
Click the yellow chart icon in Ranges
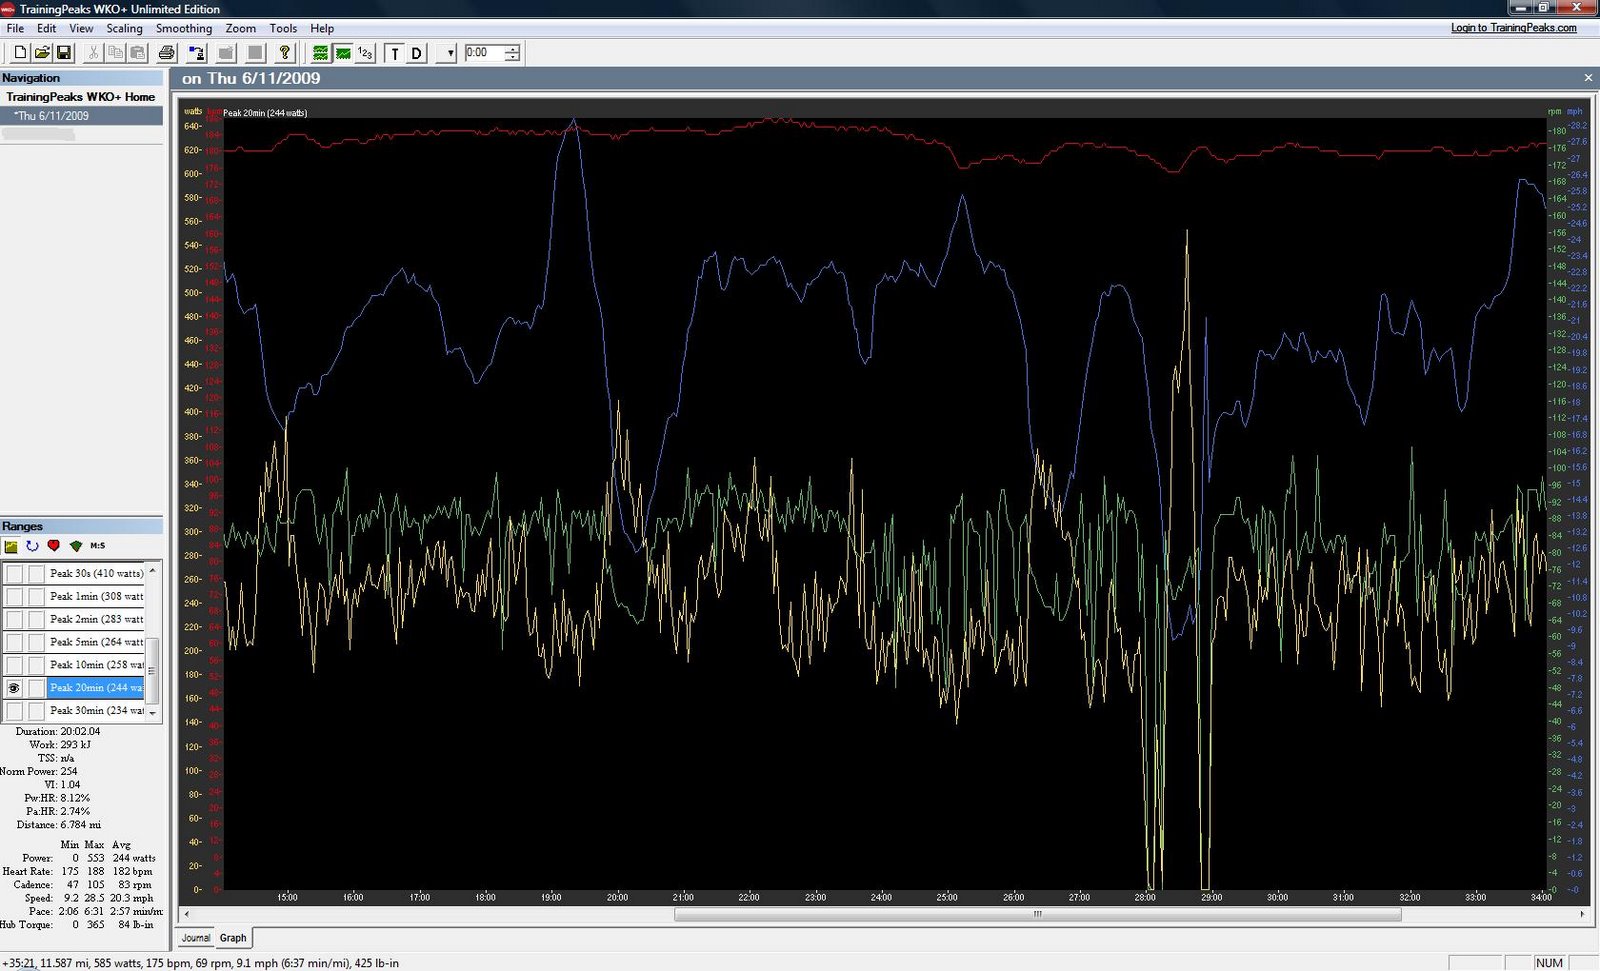(x=11, y=546)
